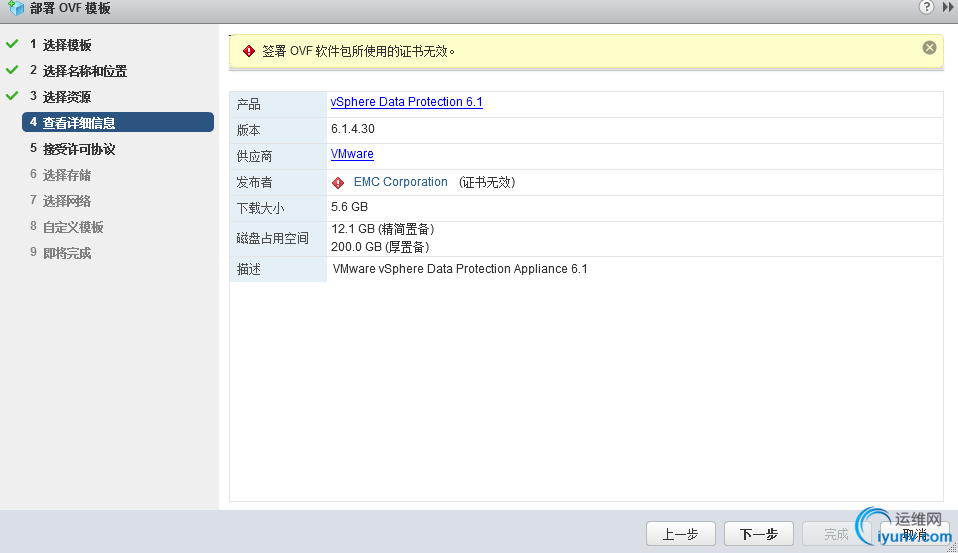Click the download size value 5.6 GB
958x553 pixels.
349,207
